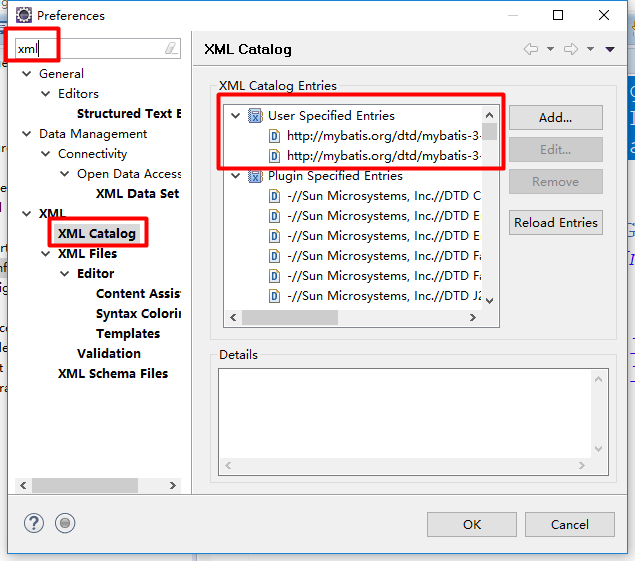Collapse the User Specified Entries node

pyautogui.click(x=235, y=116)
